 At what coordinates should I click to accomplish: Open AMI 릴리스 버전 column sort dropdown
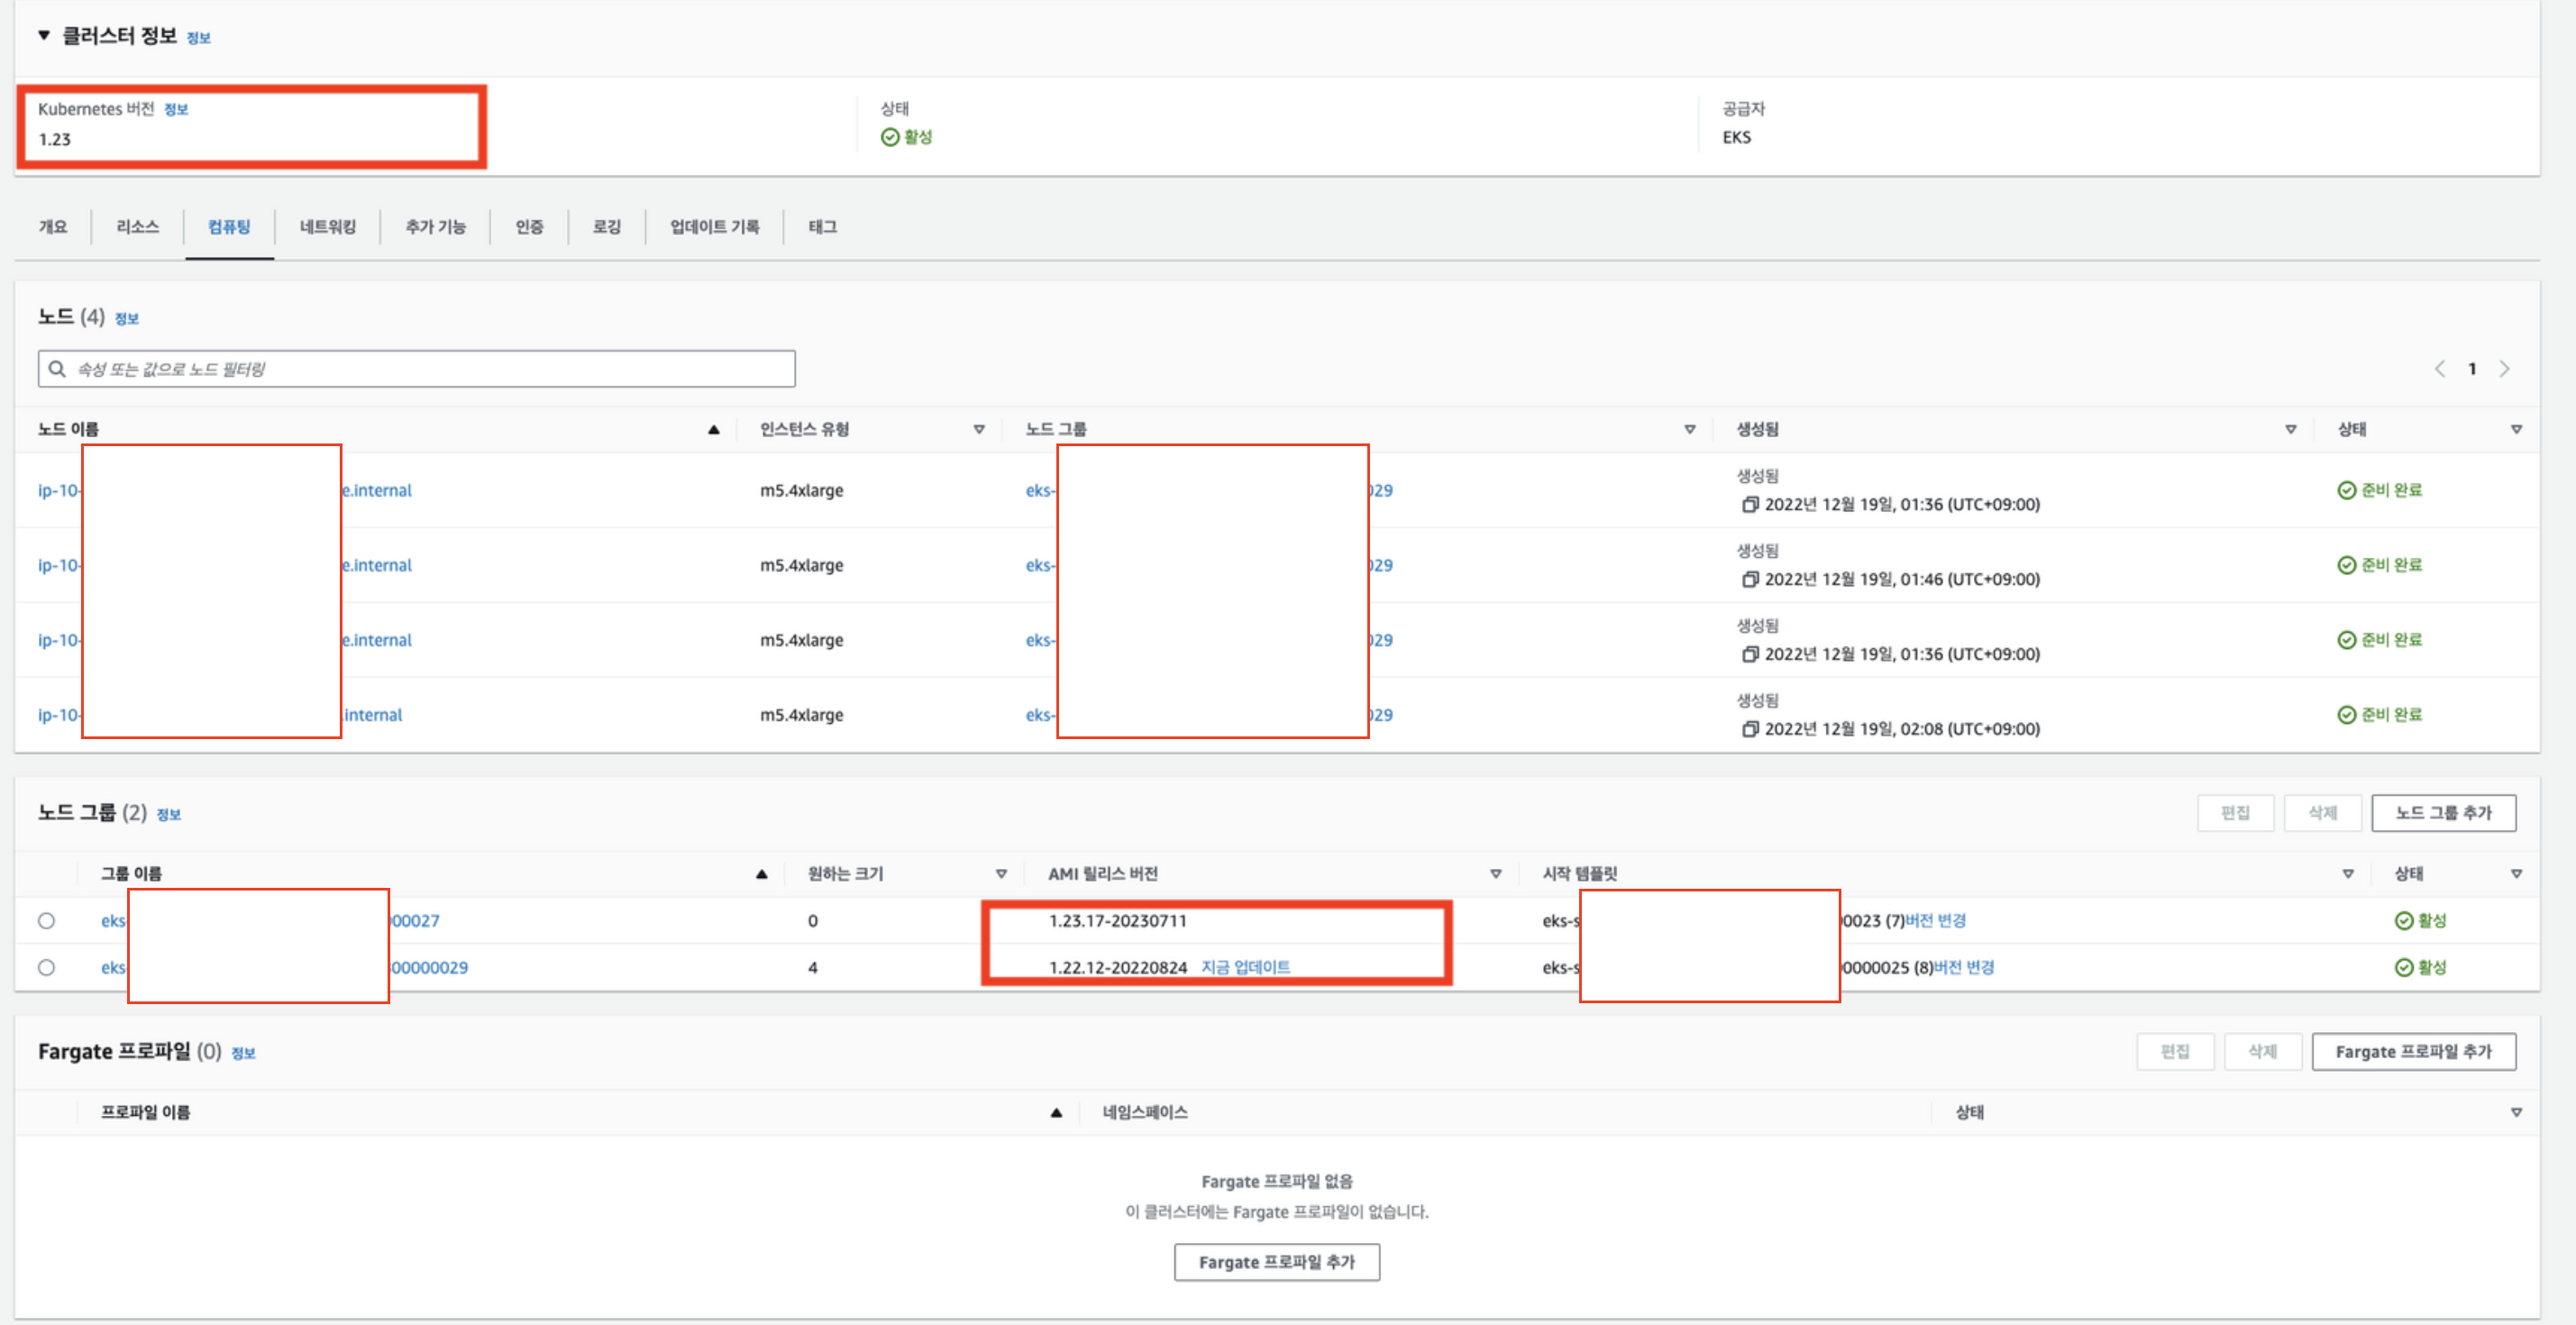click(x=1496, y=874)
